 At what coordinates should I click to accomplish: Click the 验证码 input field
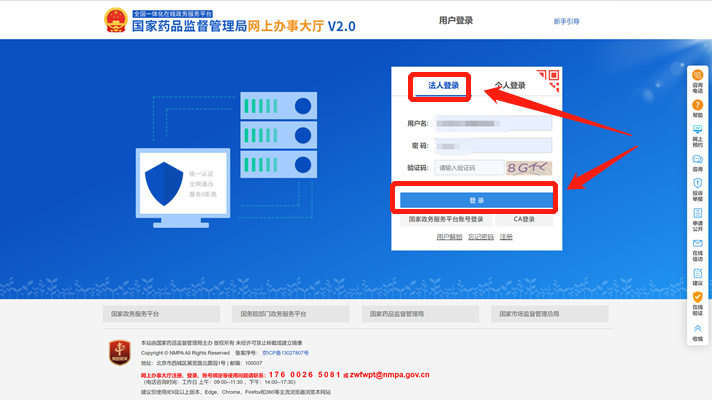tap(468, 168)
